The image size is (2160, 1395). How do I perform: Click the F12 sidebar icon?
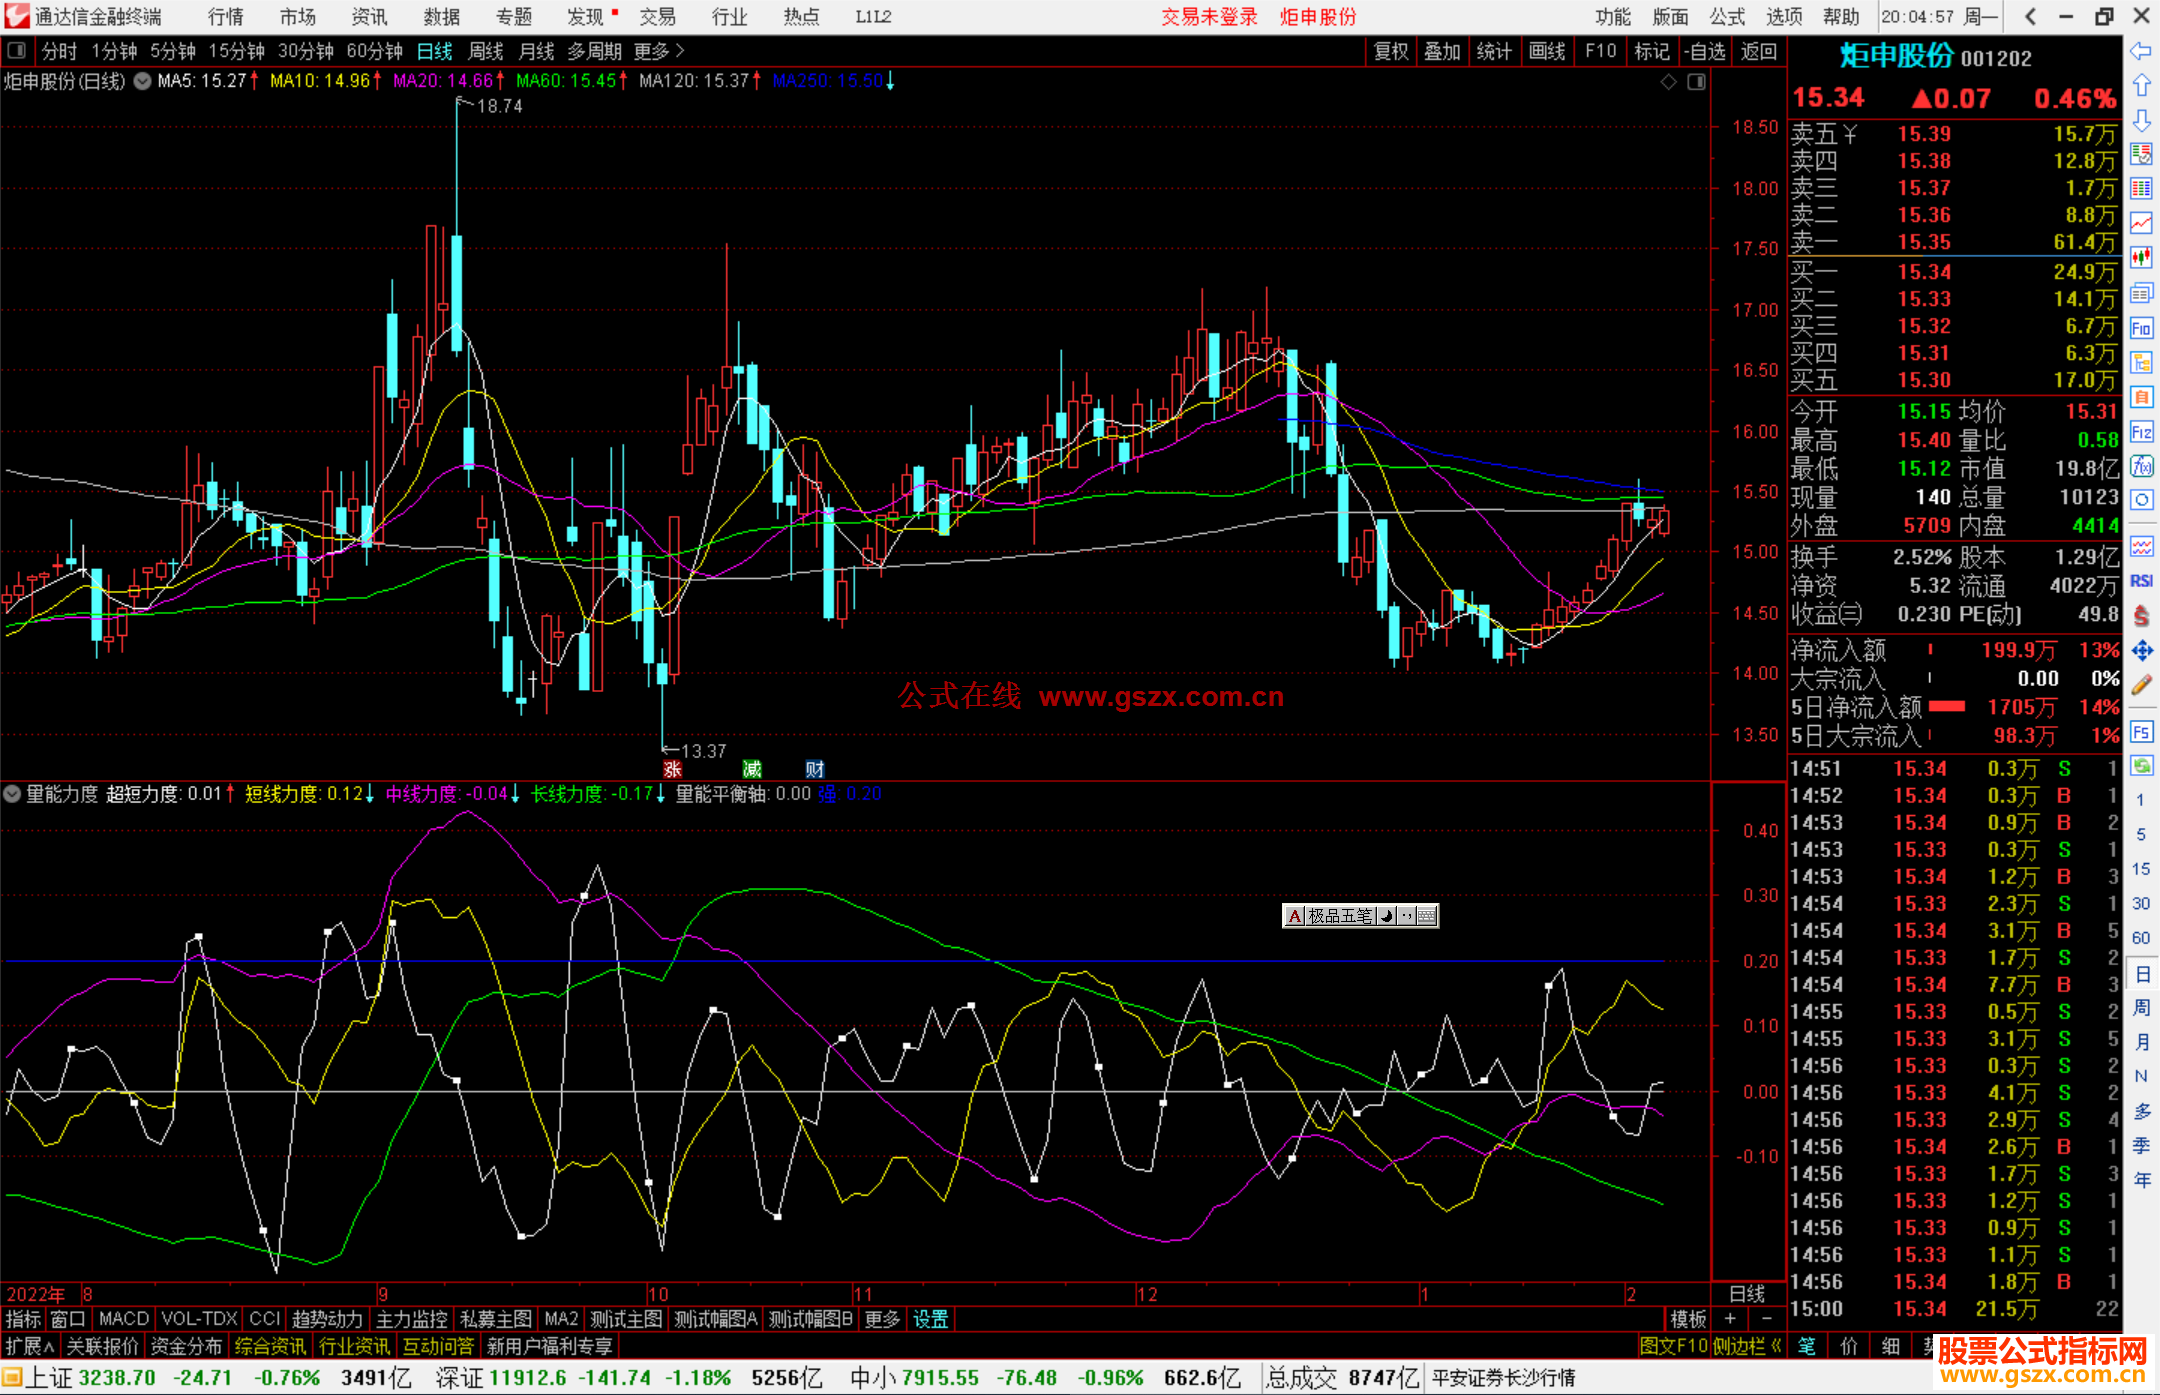pyautogui.click(x=2141, y=432)
